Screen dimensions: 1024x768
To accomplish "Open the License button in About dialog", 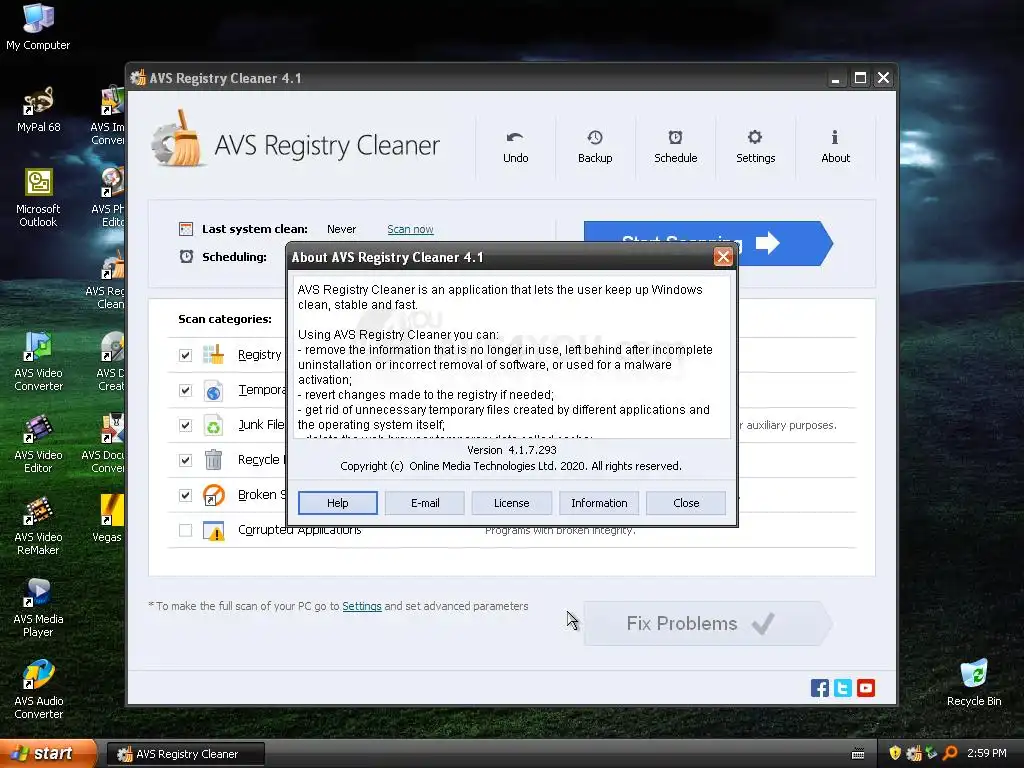I will coord(511,503).
